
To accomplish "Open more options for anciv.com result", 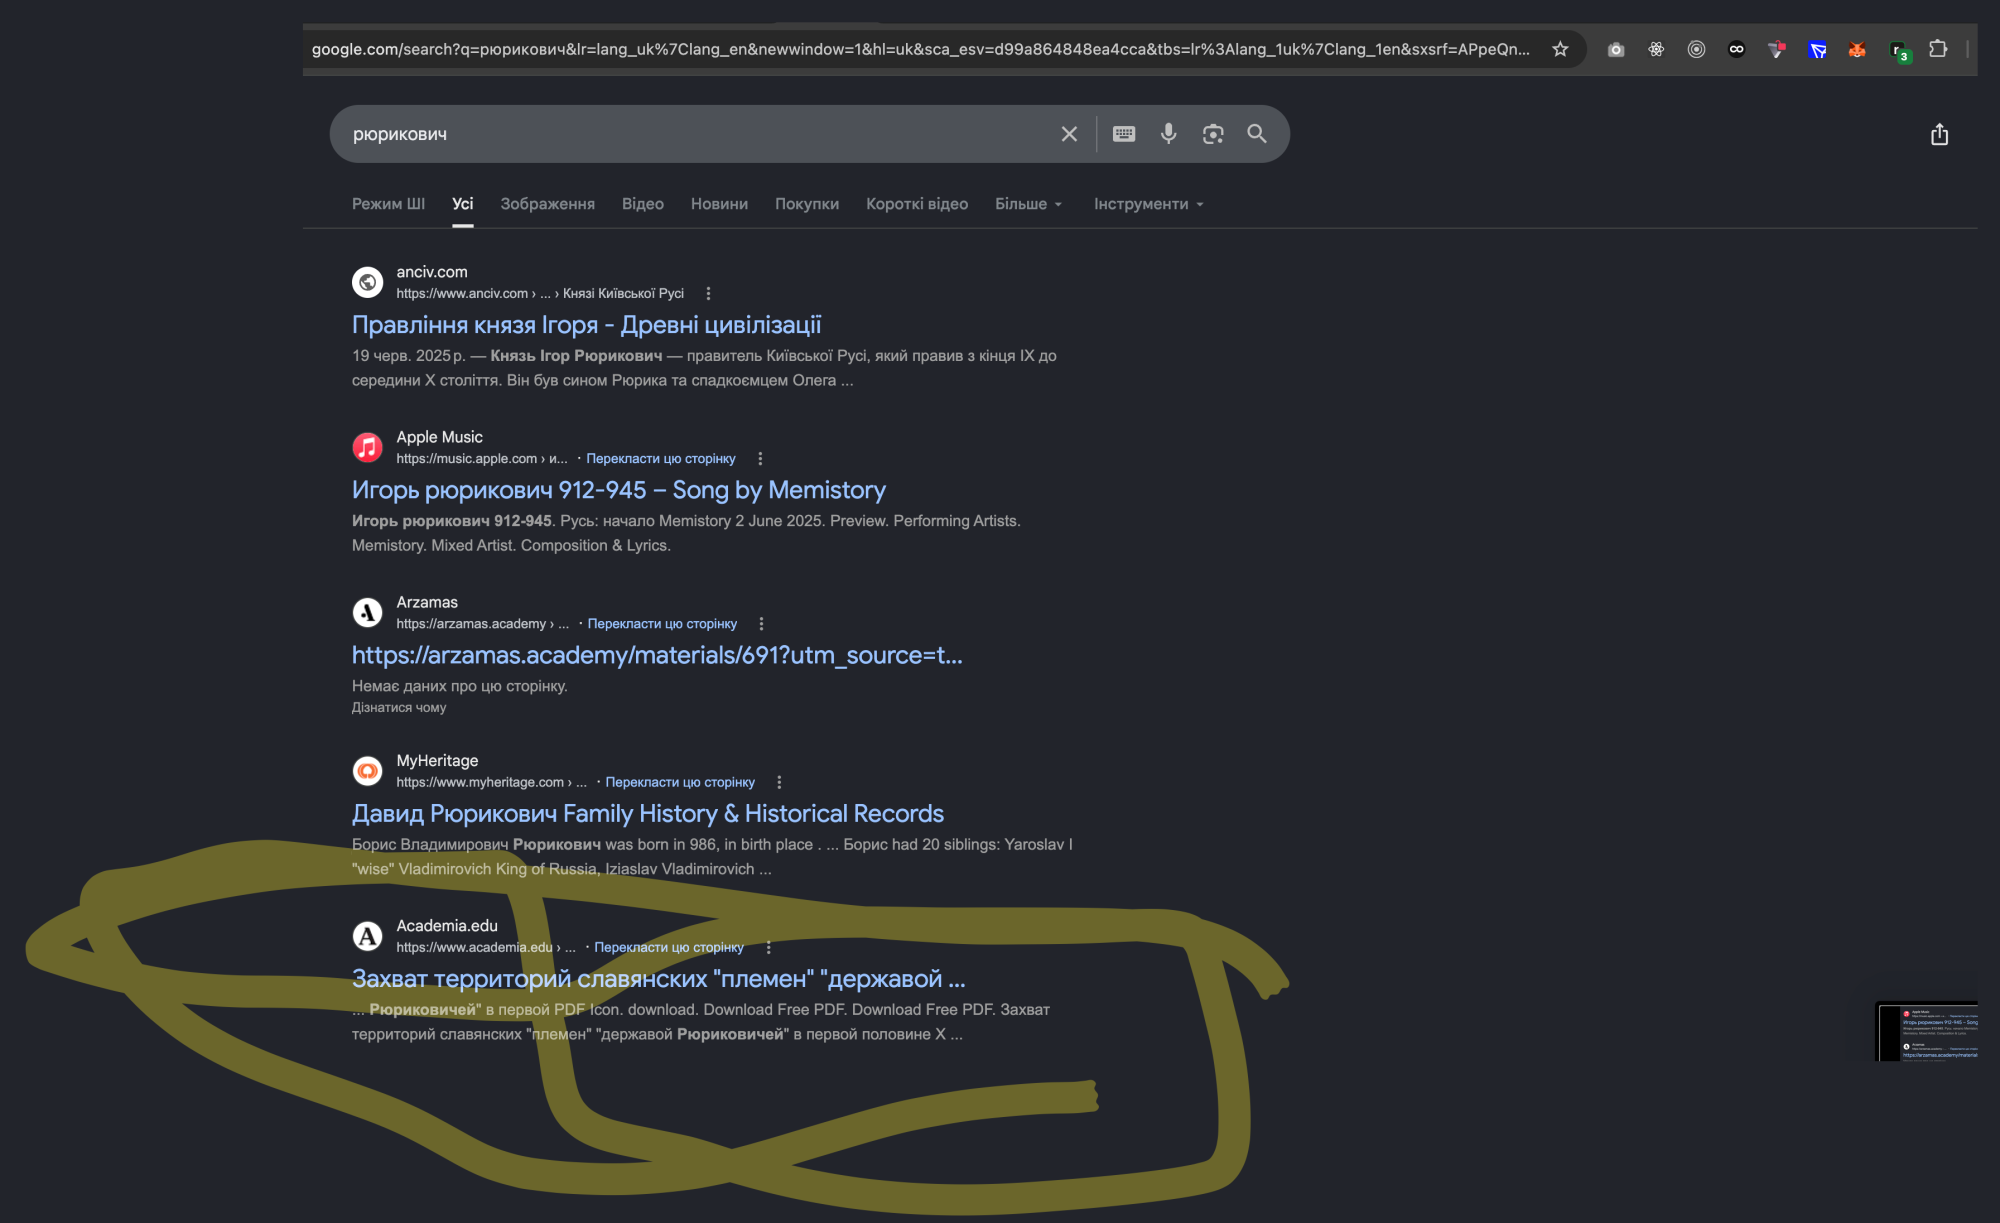I will click(708, 293).
